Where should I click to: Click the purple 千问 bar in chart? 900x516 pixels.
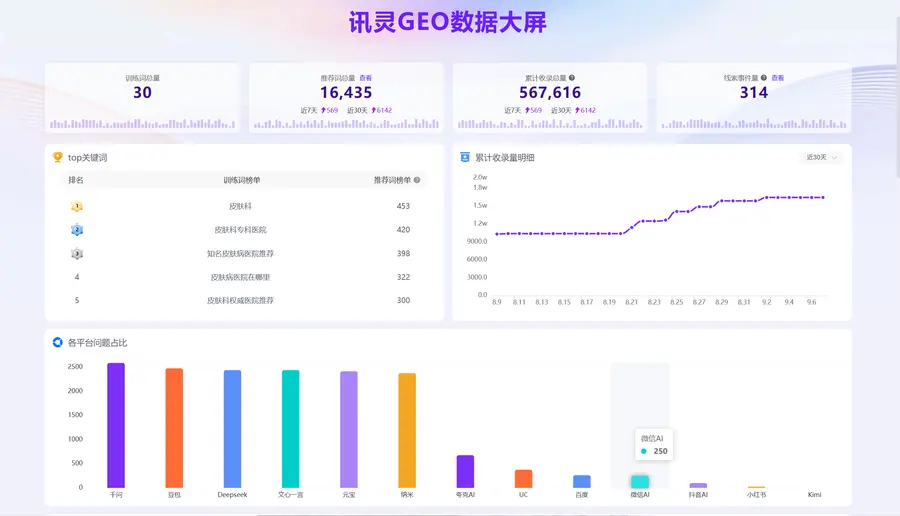[116, 425]
